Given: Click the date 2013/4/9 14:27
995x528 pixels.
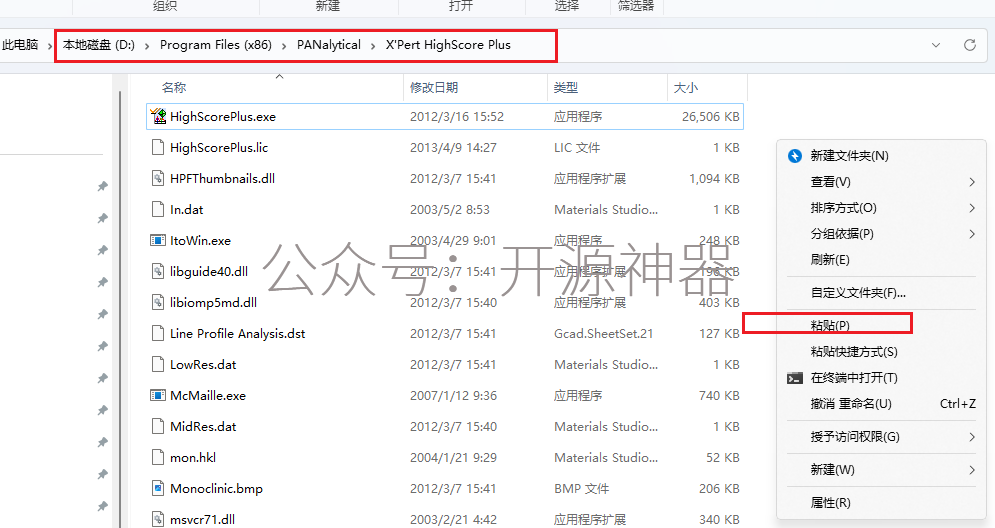Looking at the screenshot, I should pyautogui.click(x=453, y=148).
